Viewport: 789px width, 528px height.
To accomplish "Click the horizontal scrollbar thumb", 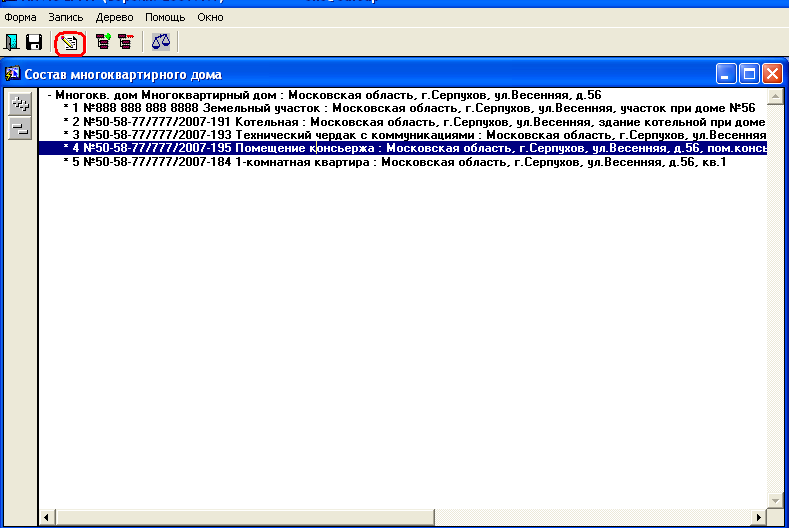I will 245,517.
